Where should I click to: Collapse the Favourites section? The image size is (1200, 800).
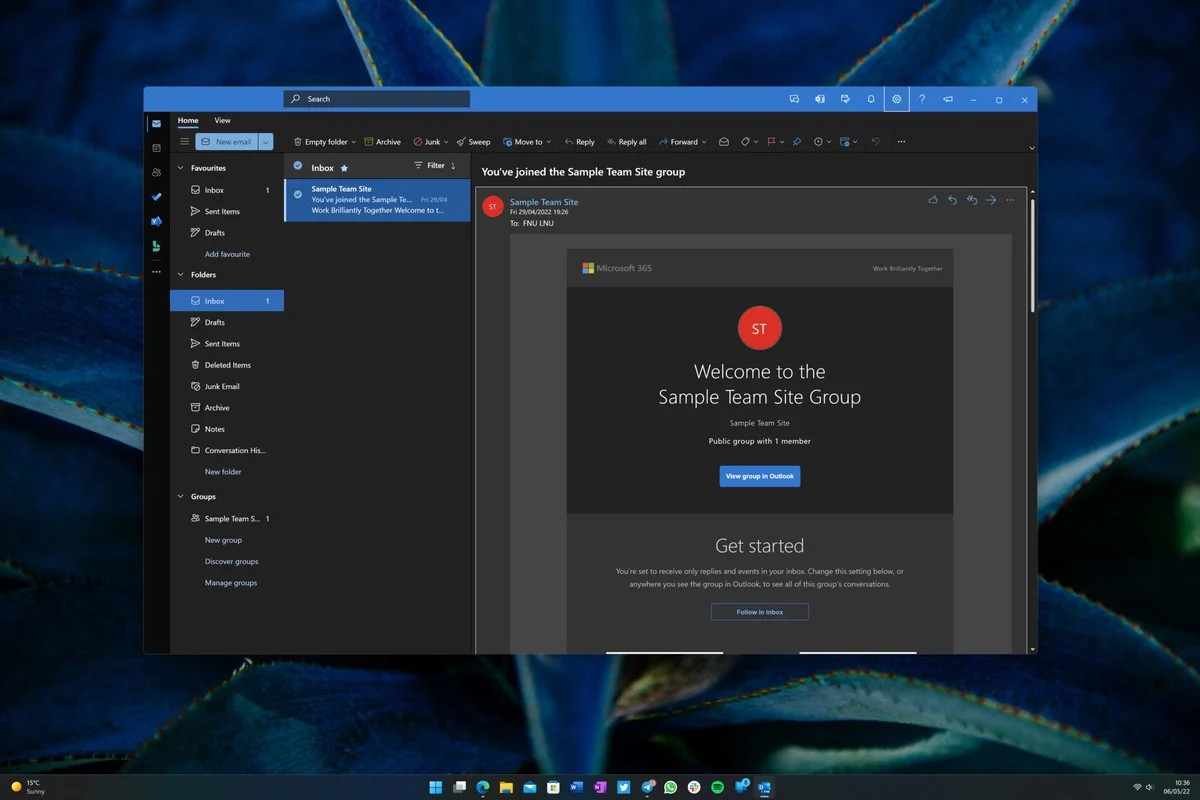(181, 168)
